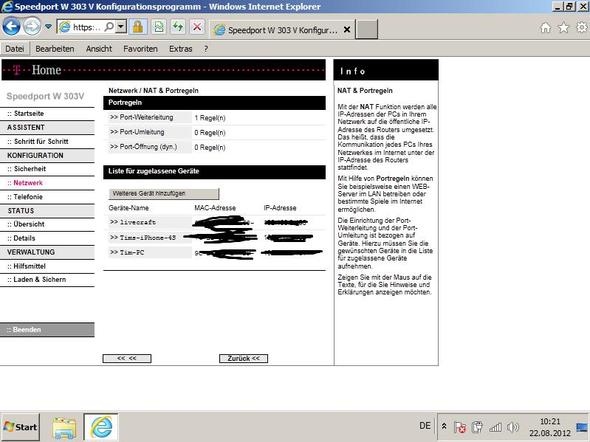
Task: Click the compatibility view page icon
Action: pos(159,27)
